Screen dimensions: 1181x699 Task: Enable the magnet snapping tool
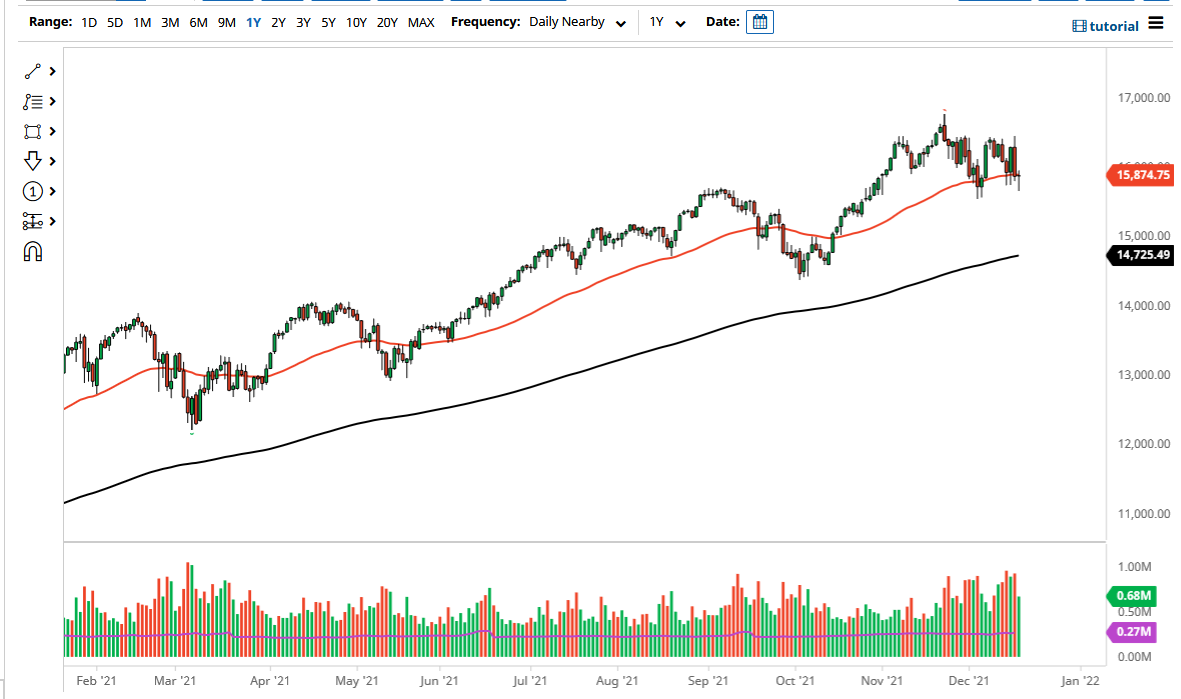(33, 252)
